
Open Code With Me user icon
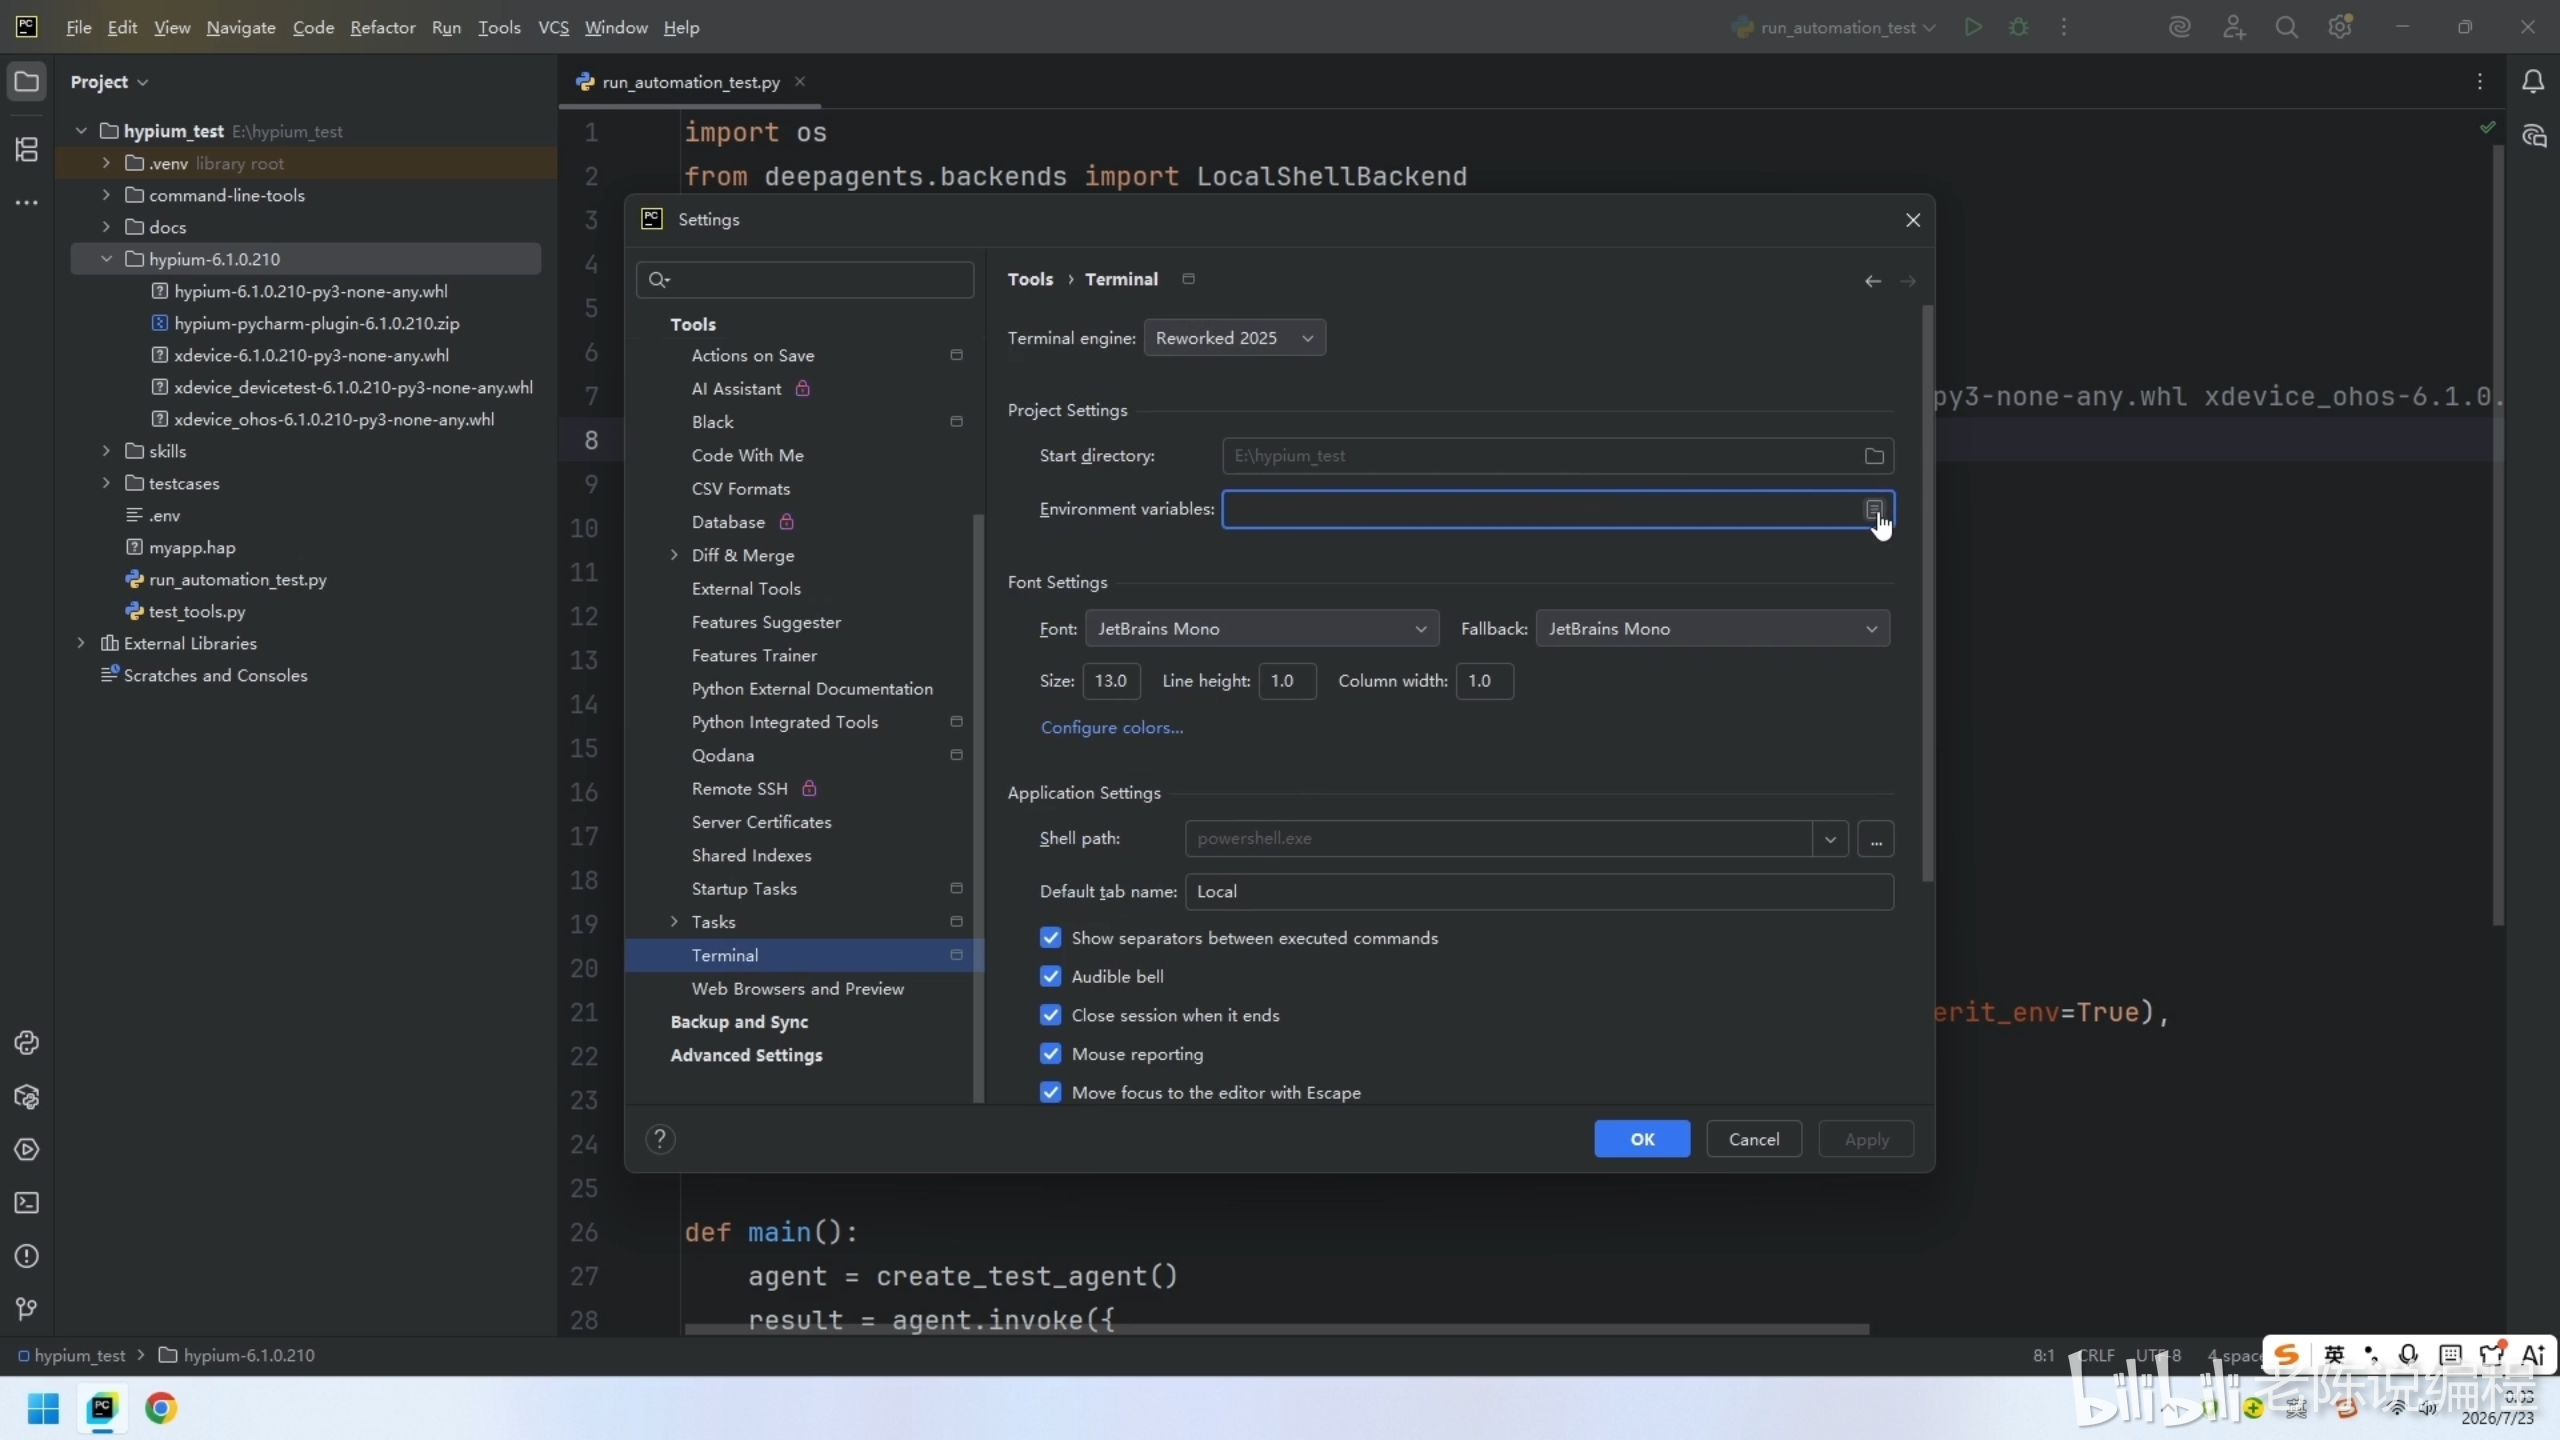click(x=2234, y=27)
